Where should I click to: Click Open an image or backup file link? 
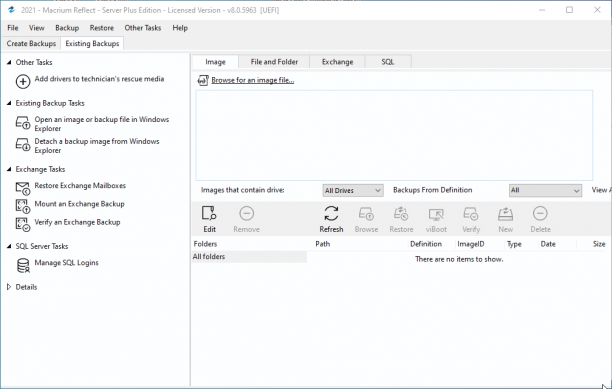click(101, 124)
